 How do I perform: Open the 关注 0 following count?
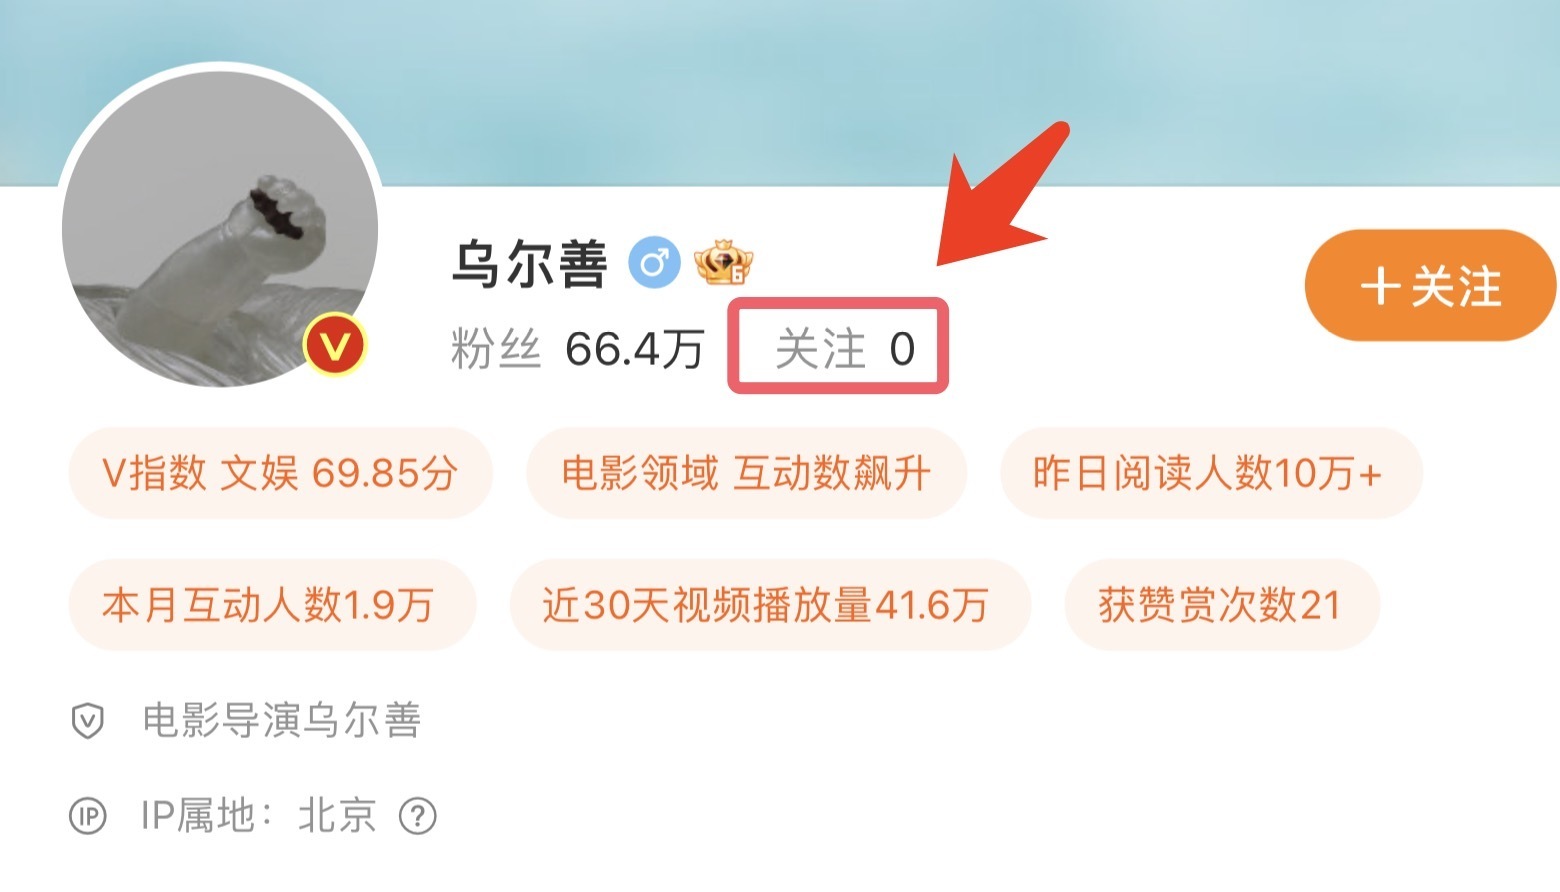844,349
